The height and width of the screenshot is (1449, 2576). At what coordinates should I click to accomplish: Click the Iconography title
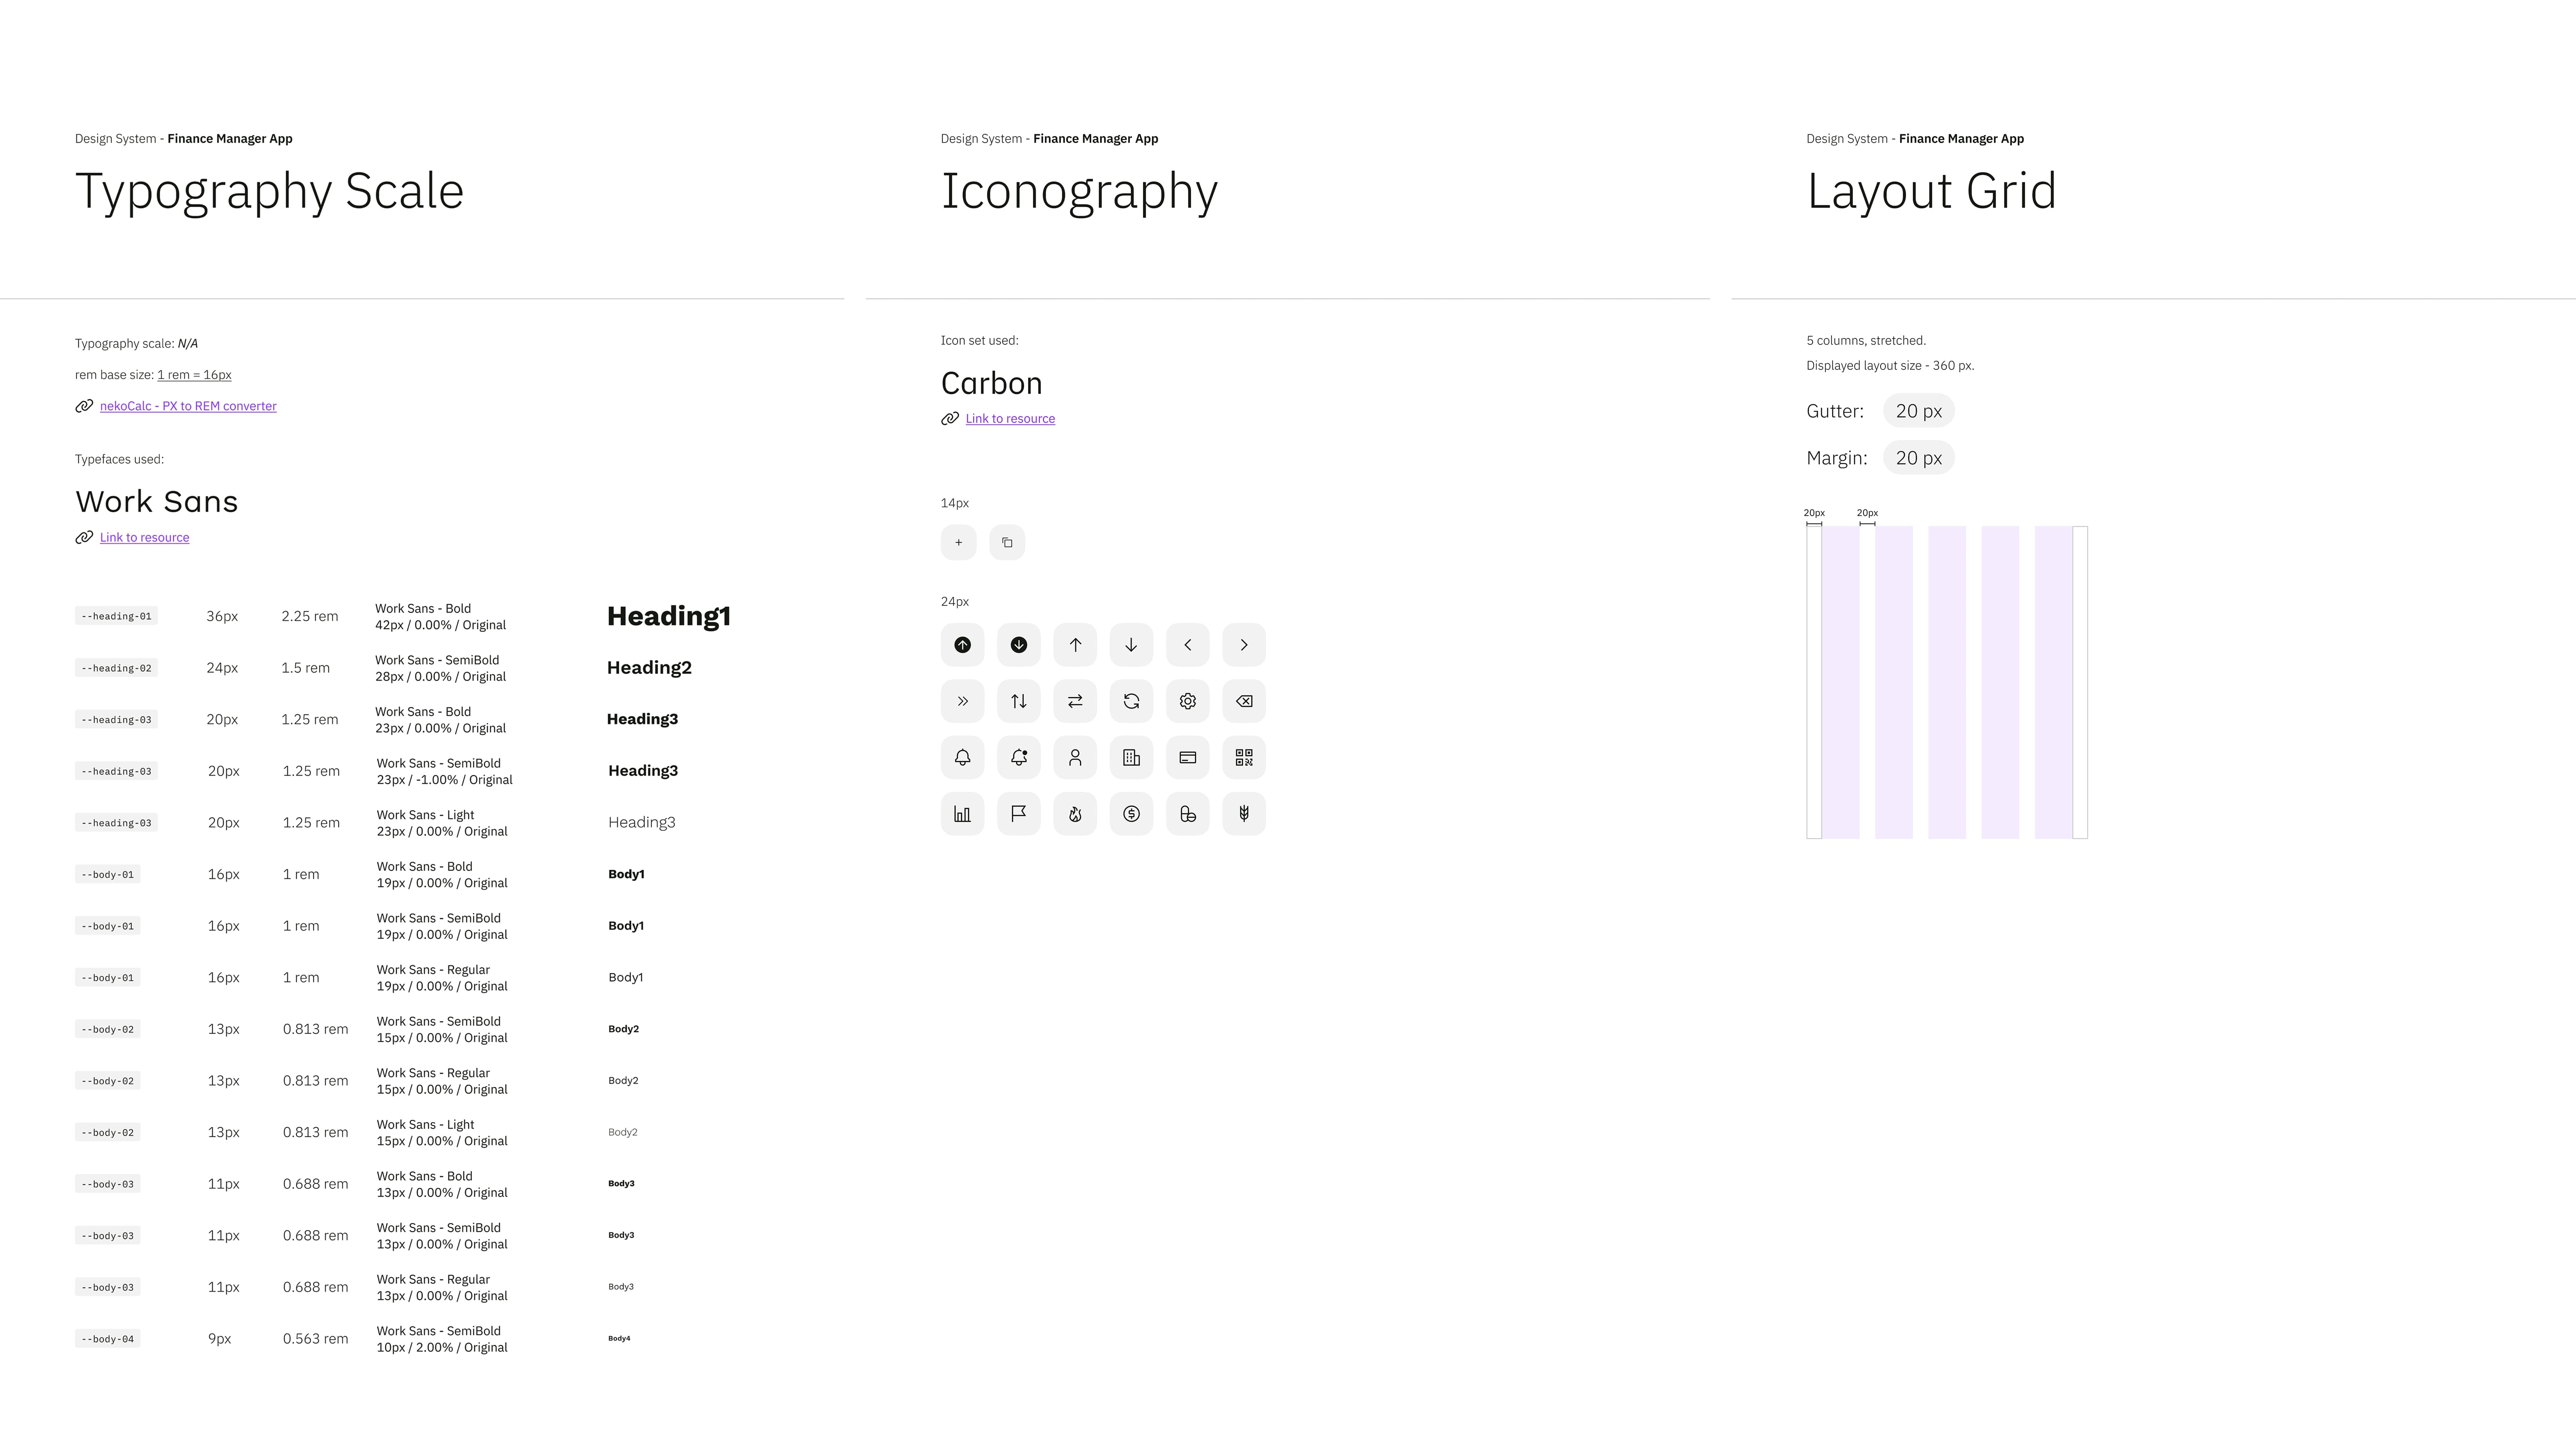point(1079,192)
